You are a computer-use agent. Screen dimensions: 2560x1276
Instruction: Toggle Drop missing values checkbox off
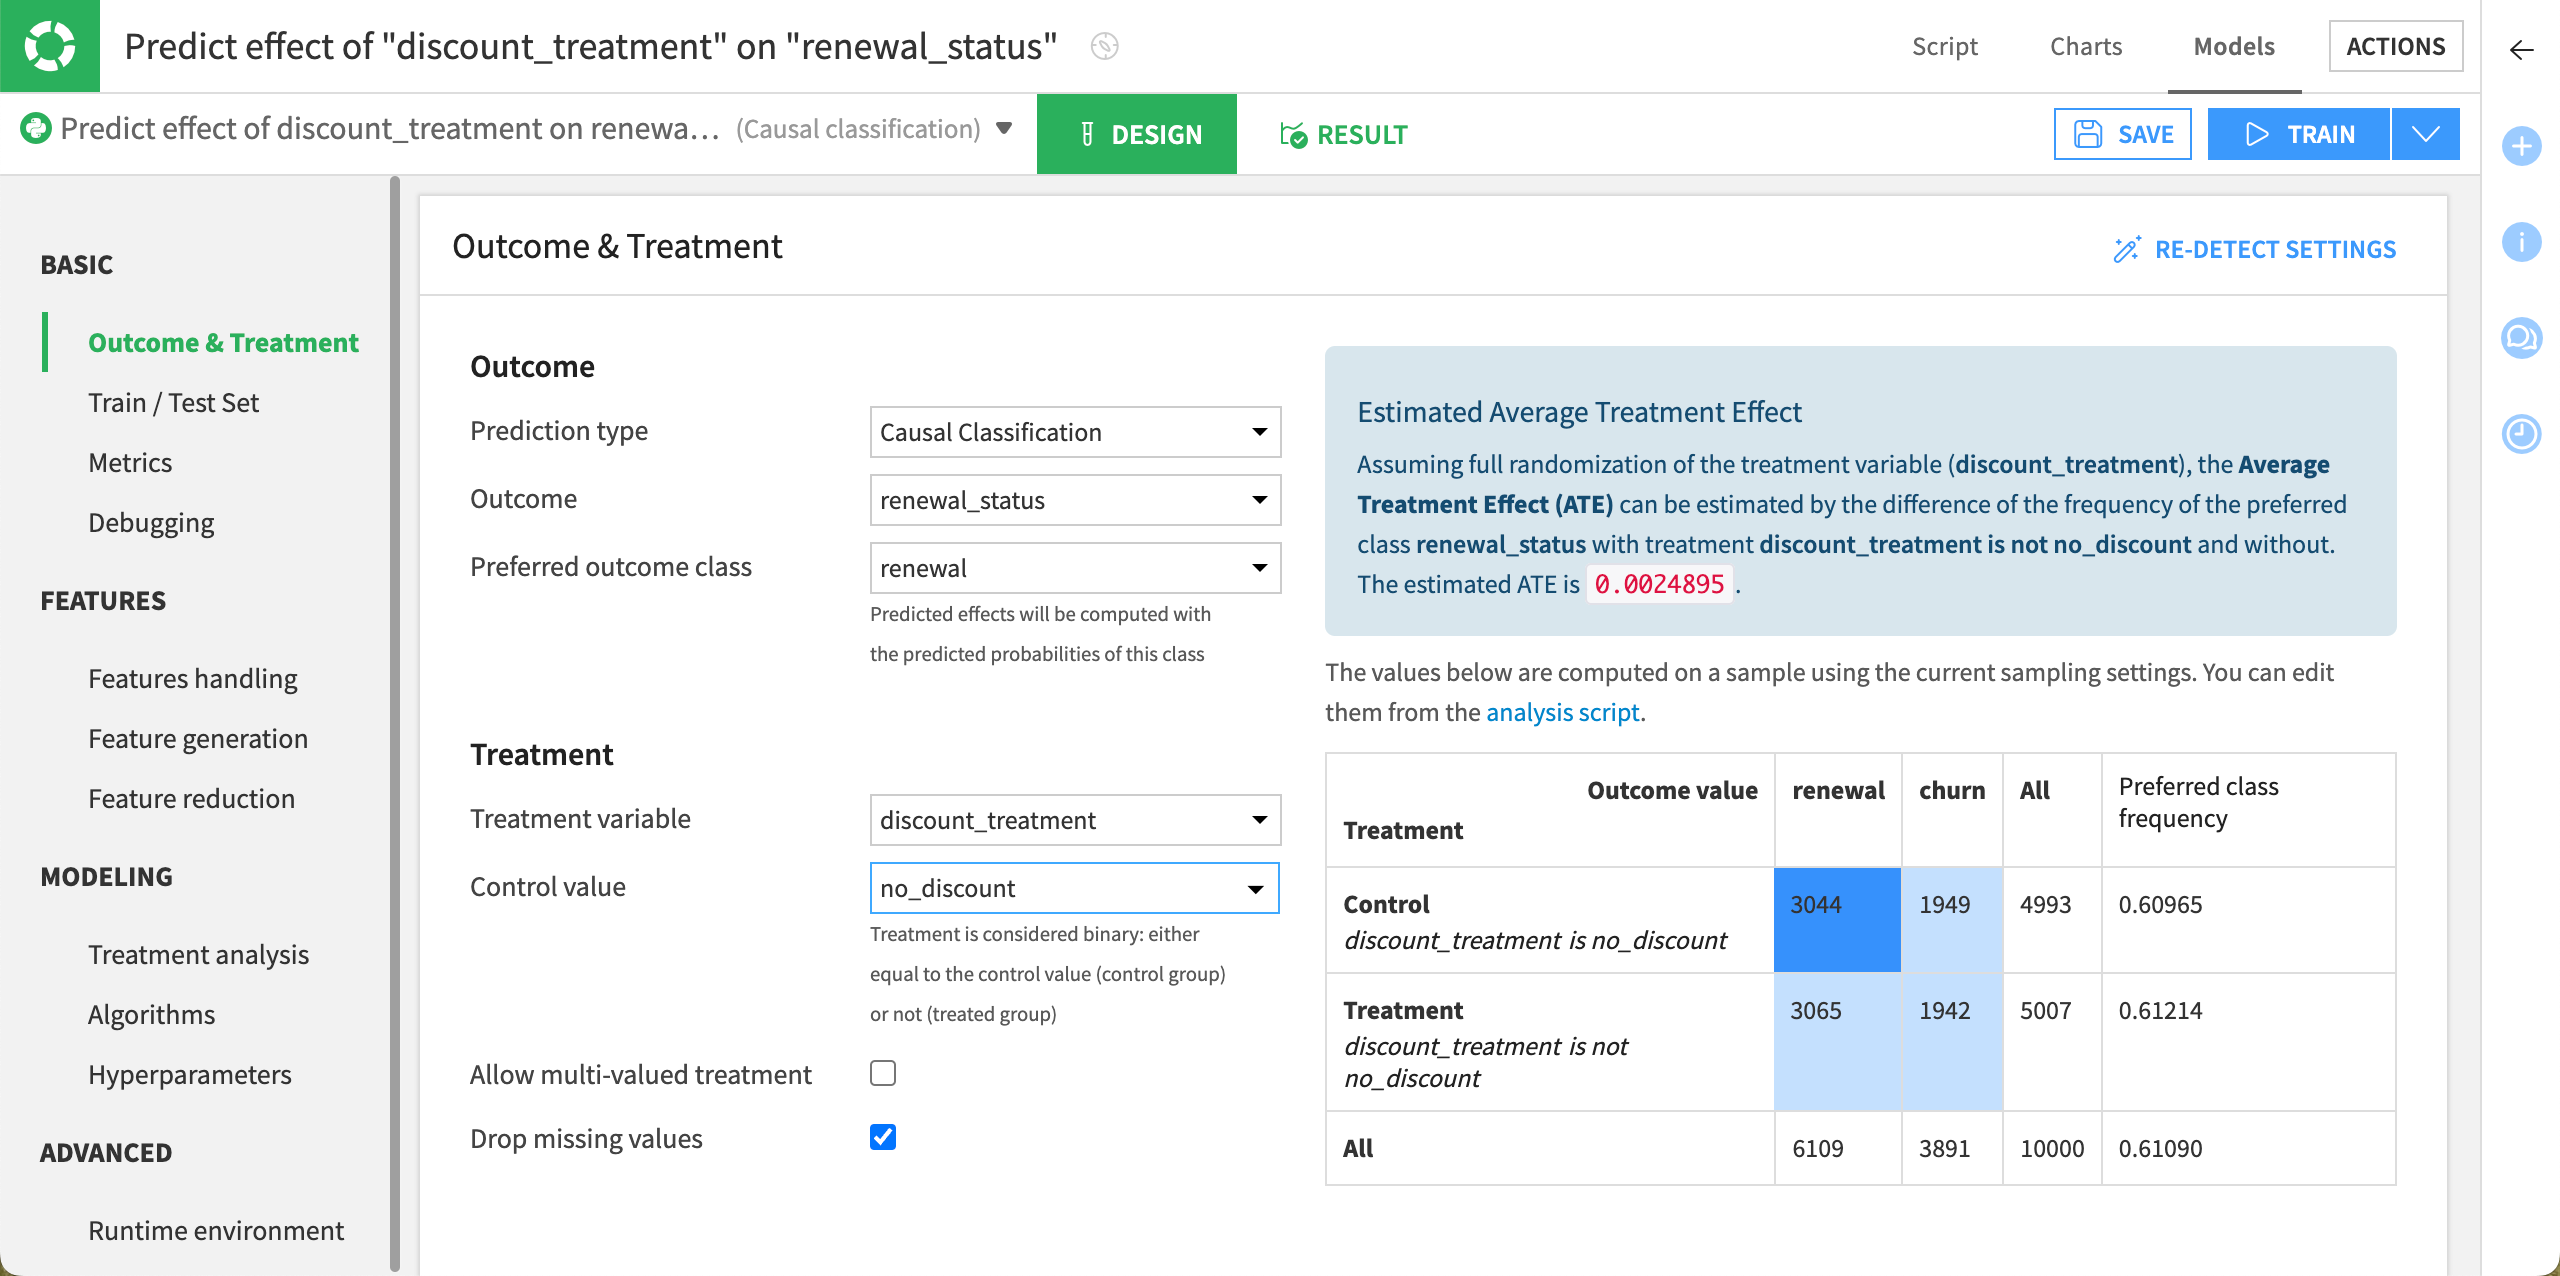tap(883, 1137)
